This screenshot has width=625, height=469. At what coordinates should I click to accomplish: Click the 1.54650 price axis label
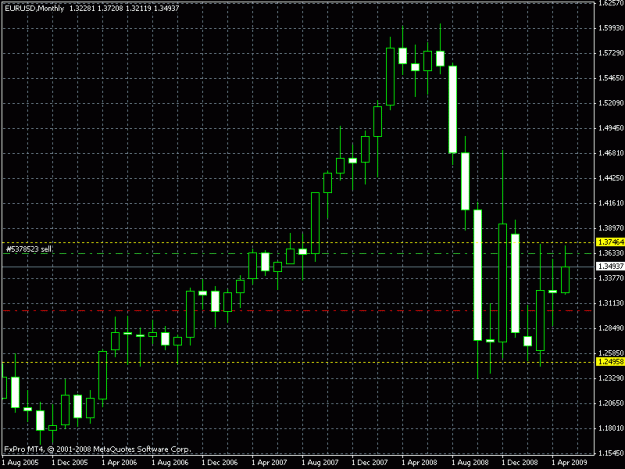(x=611, y=78)
